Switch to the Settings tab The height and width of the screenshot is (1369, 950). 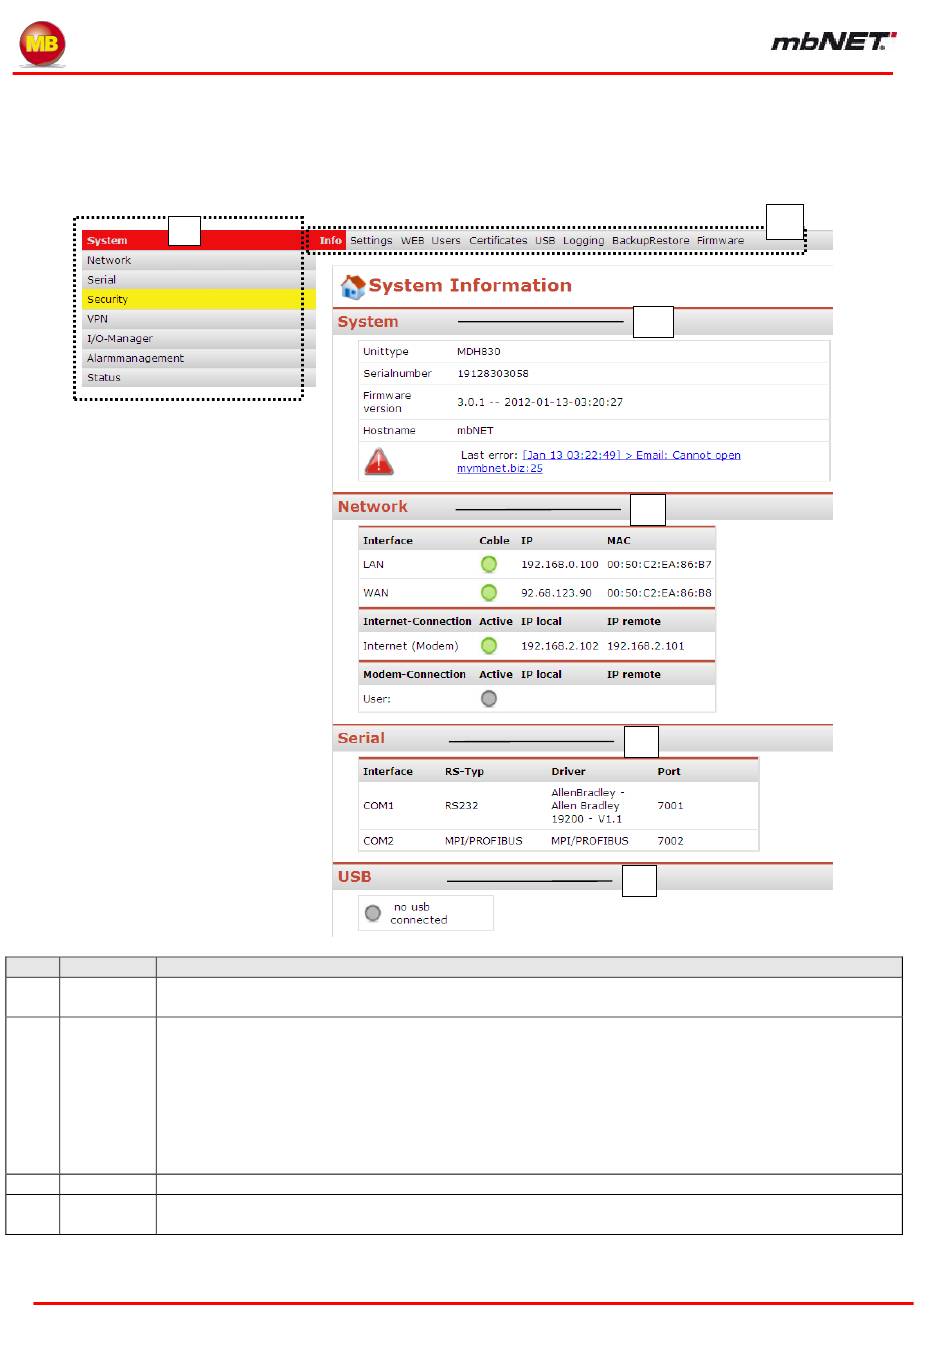[x=371, y=241]
